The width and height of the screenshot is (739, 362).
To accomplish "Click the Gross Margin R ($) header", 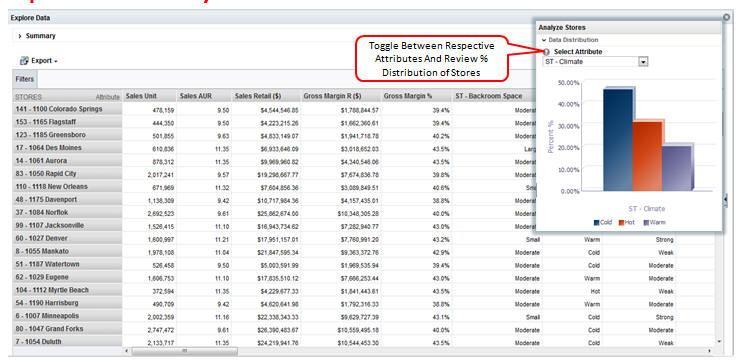I will [341, 96].
